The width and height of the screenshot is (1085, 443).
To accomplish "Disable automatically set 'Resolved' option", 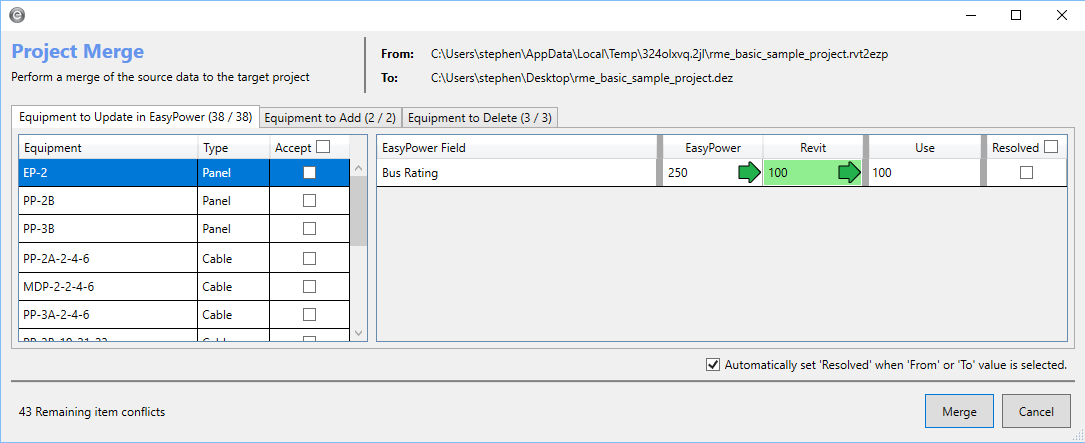I will click(x=713, y=365).
